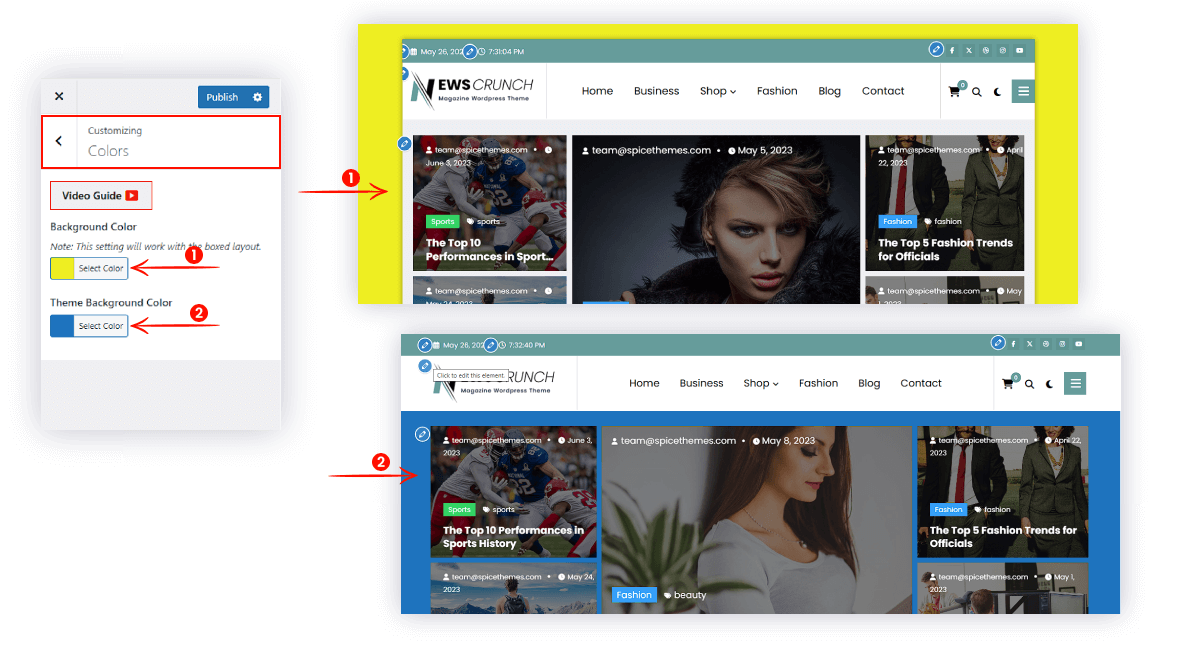Open Select Color for Background Color
This screenshot has width=1193, height=645.
[100, 268]
